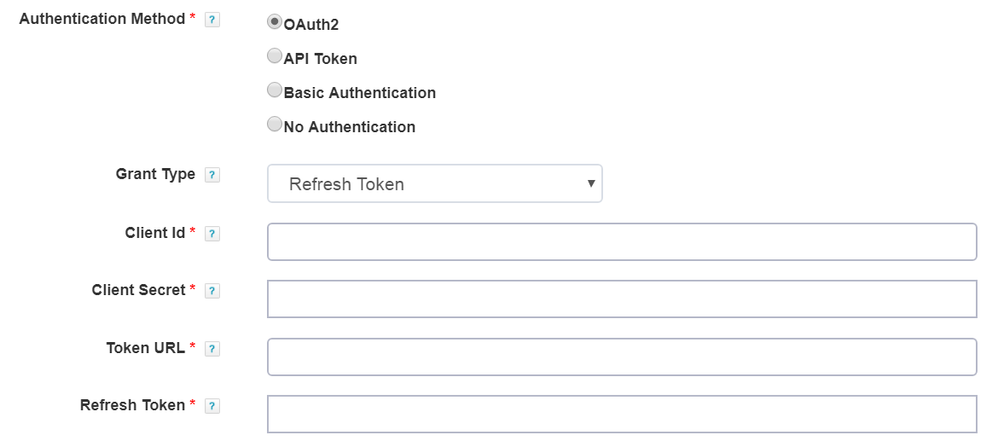Click the Grant Type help icon
This screenshot has width=998, height=441.
pos(212,175)
